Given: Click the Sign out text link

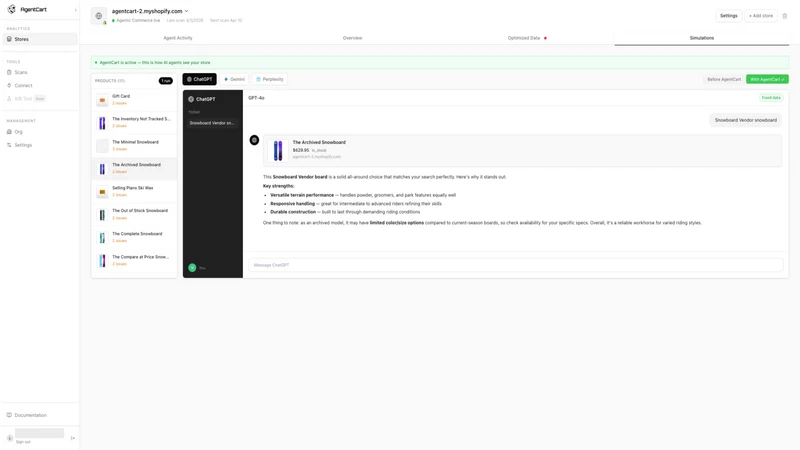Looking at the screenshot, I should click(23, 442).
